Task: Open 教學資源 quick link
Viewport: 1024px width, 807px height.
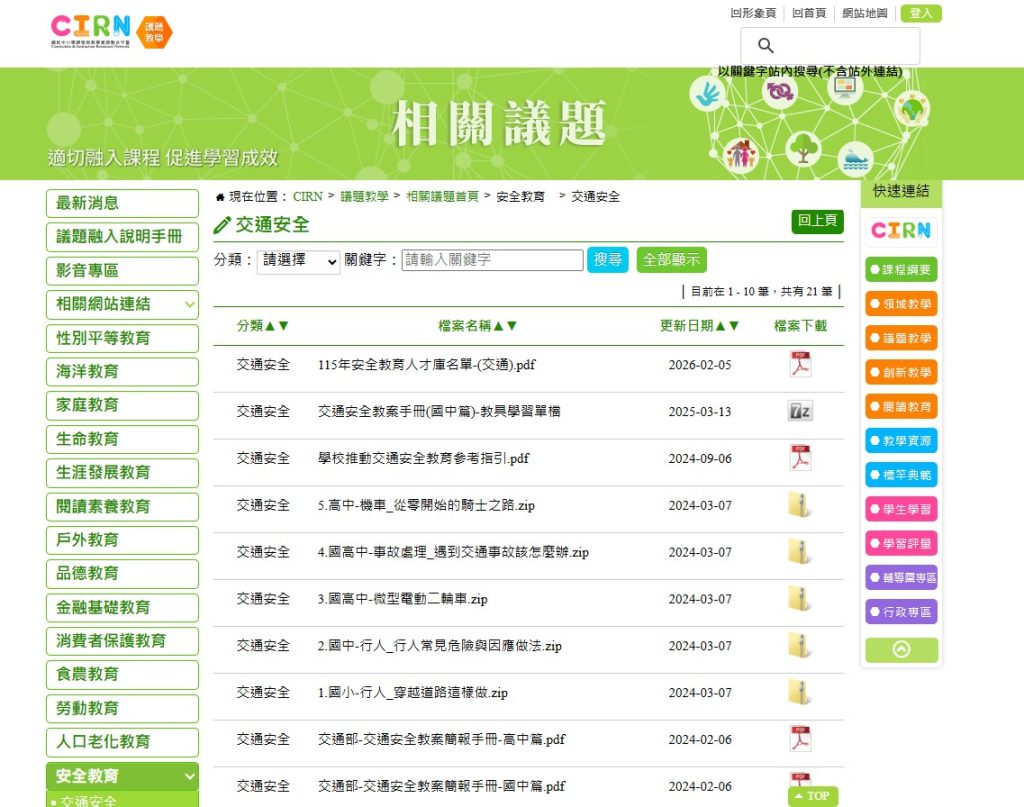Action: click(x=901, y=441)
